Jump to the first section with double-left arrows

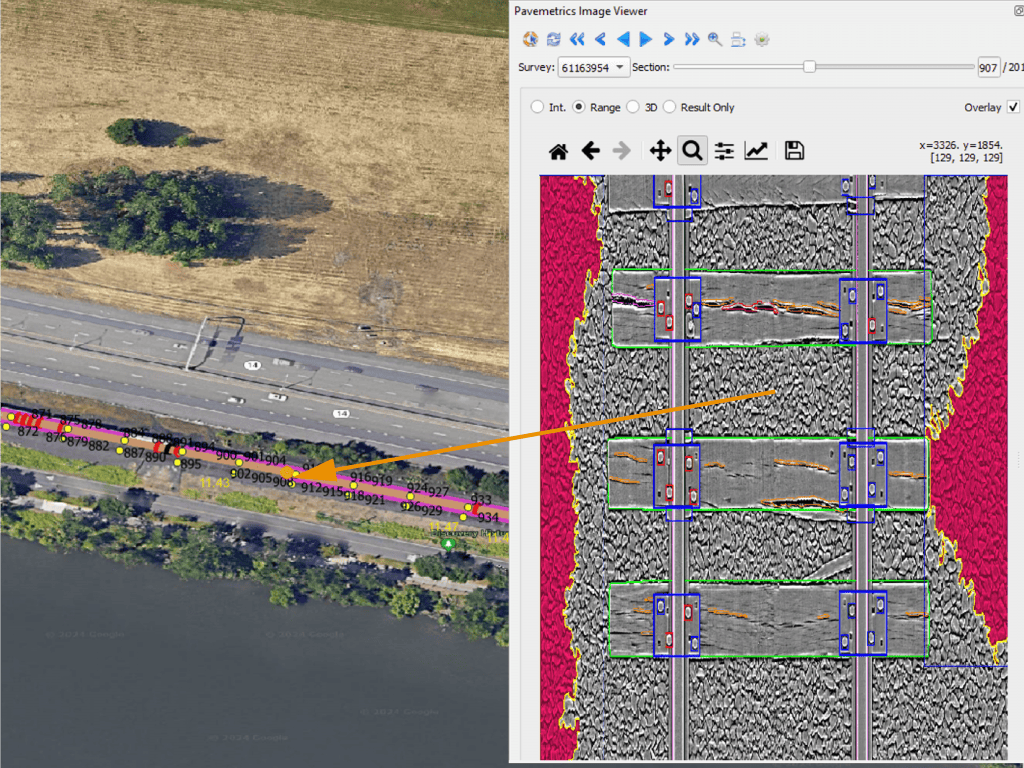click(576, 39)
